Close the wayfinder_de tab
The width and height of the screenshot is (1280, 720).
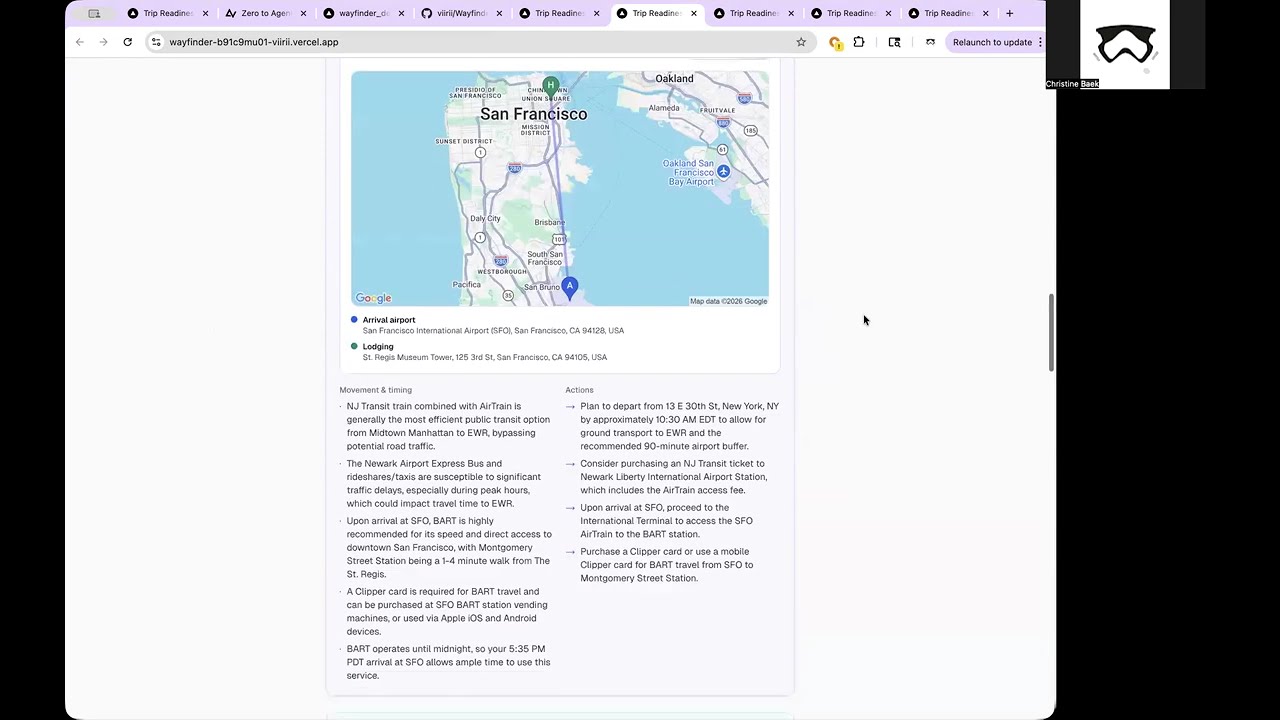coord(401,13)
